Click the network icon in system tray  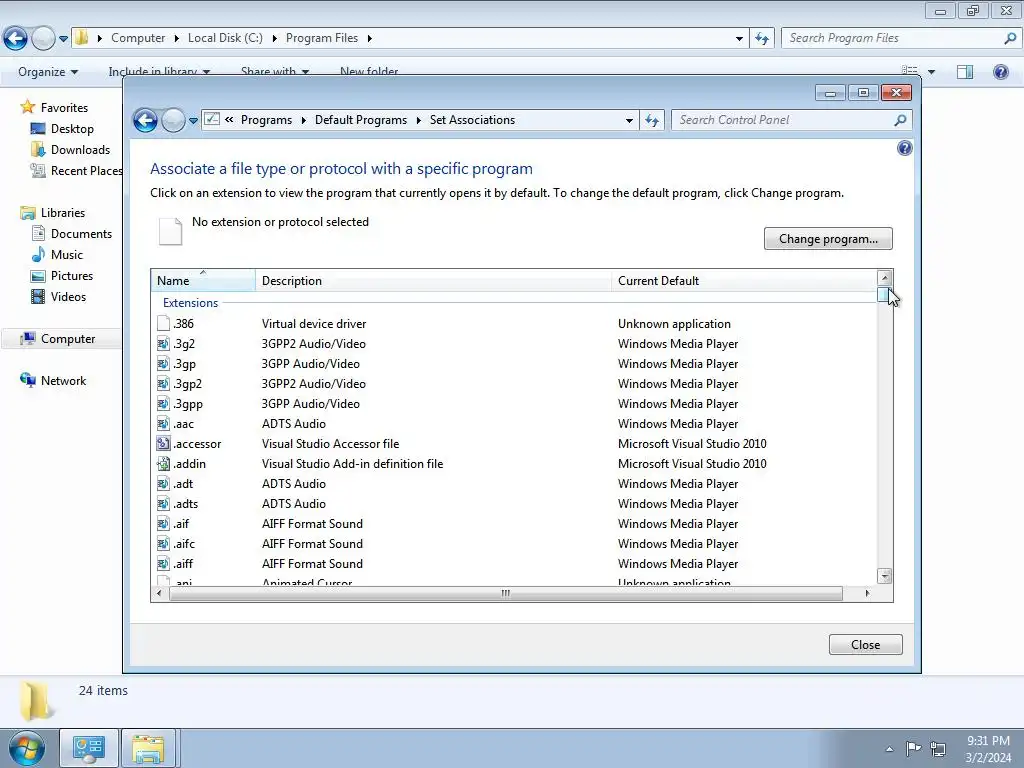pos(938,748)
